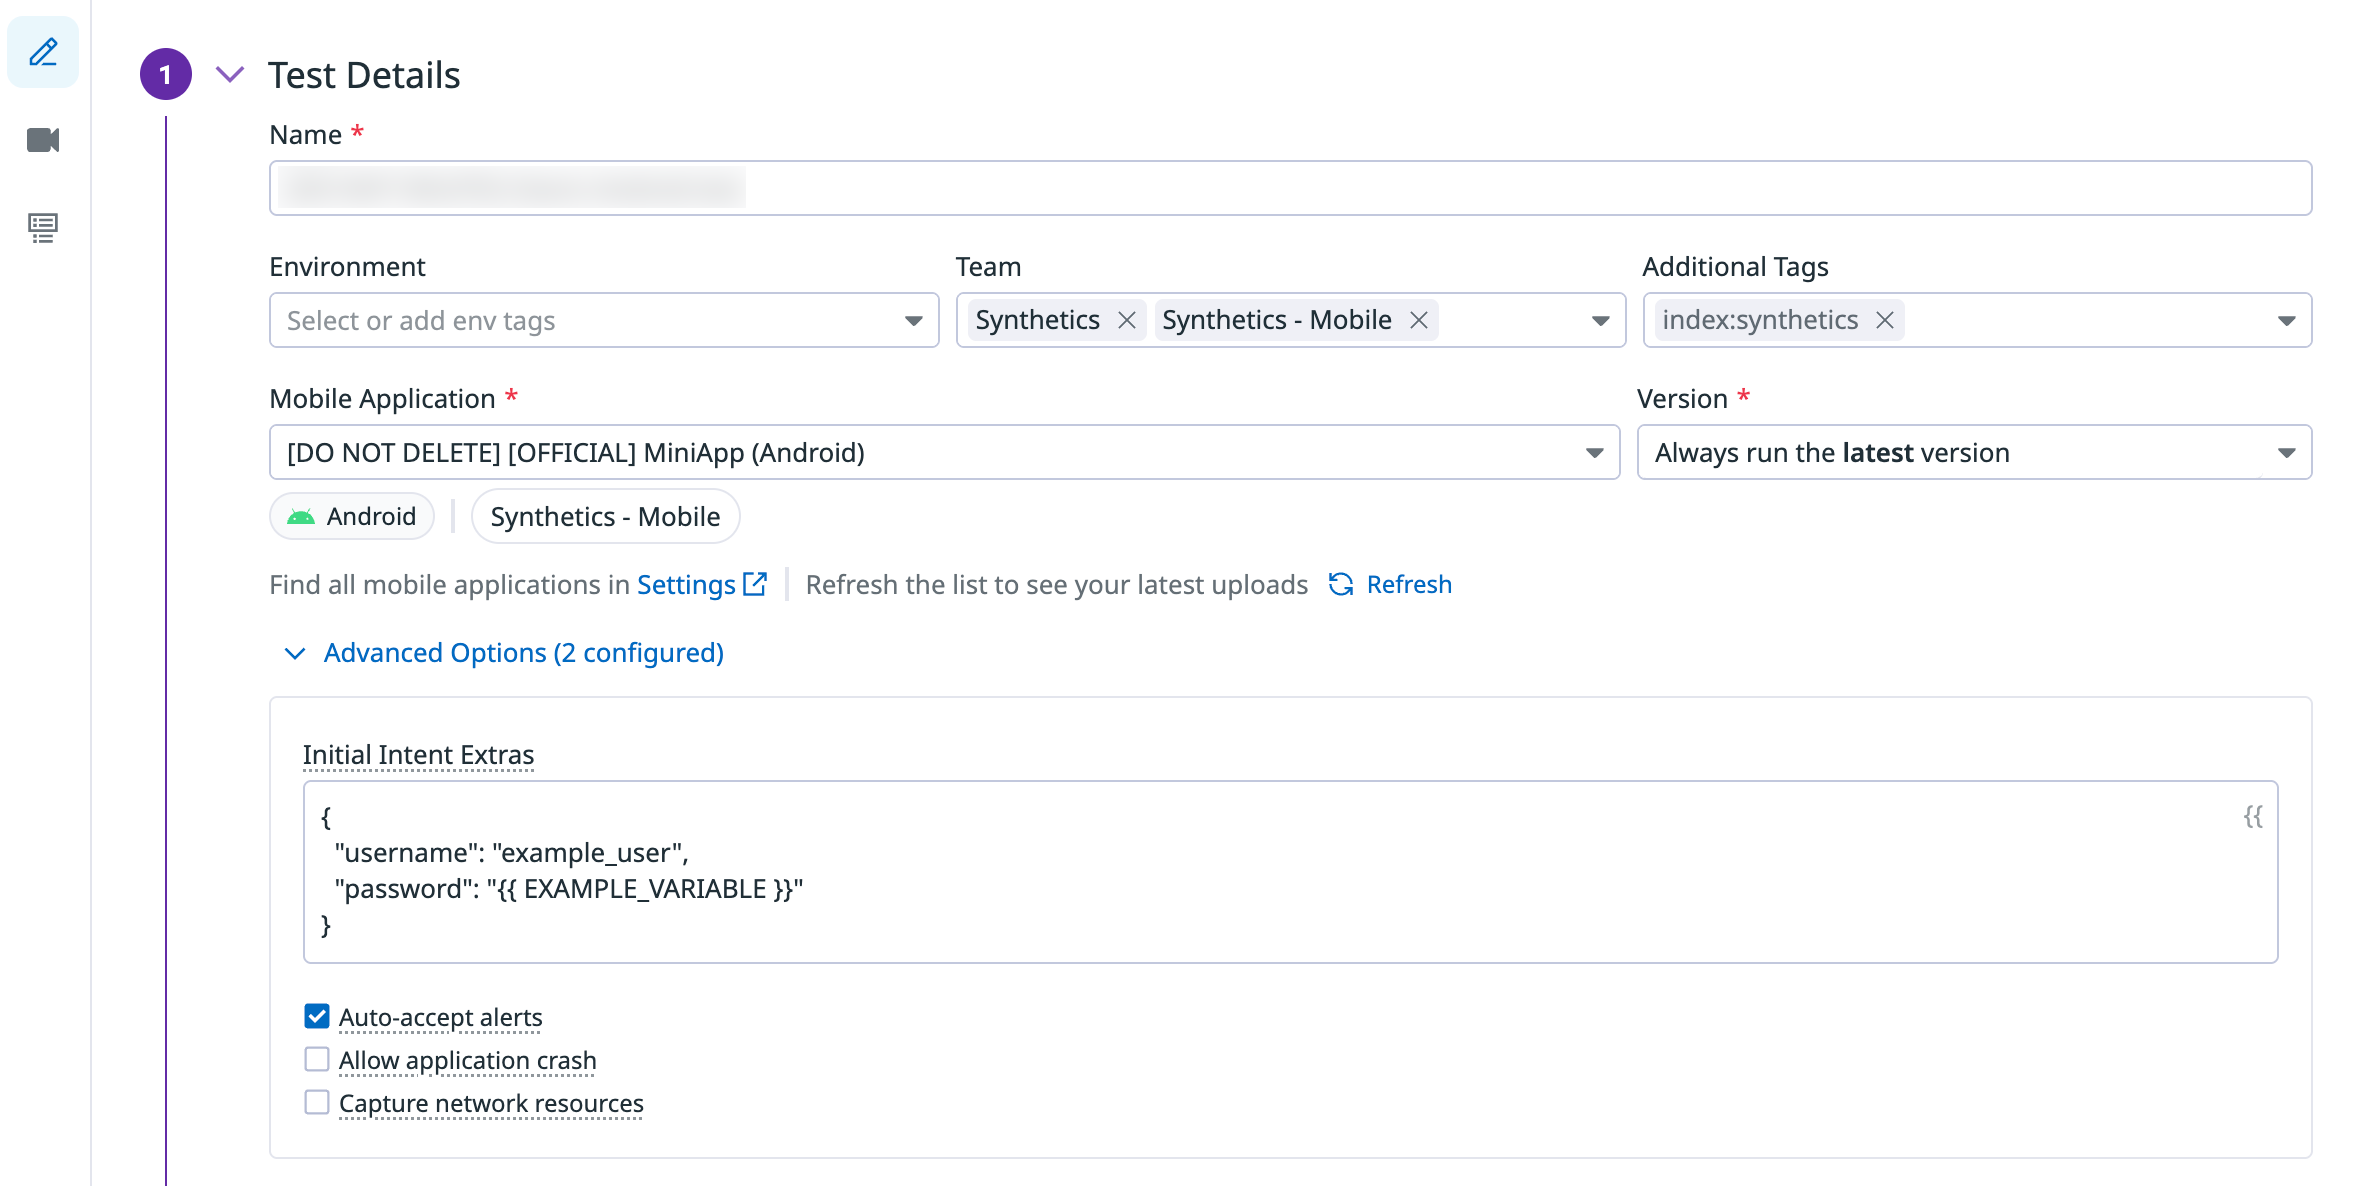Click the Refresh icon

pos(1341,584)
